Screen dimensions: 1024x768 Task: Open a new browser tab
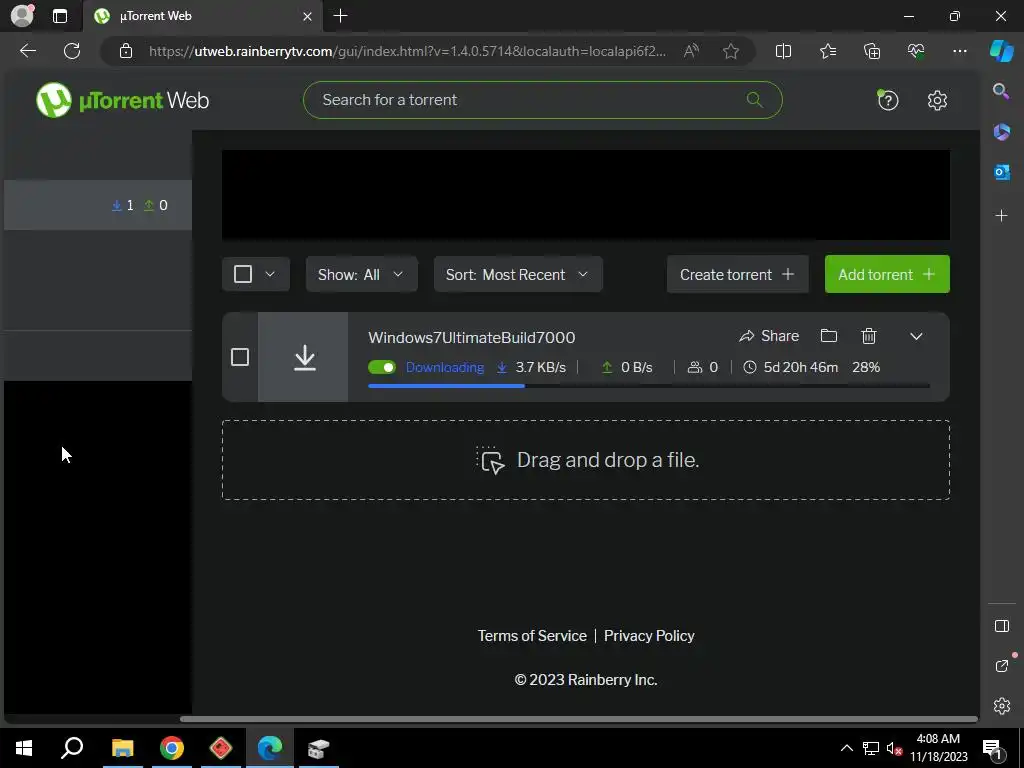click(x=340, y=16)
